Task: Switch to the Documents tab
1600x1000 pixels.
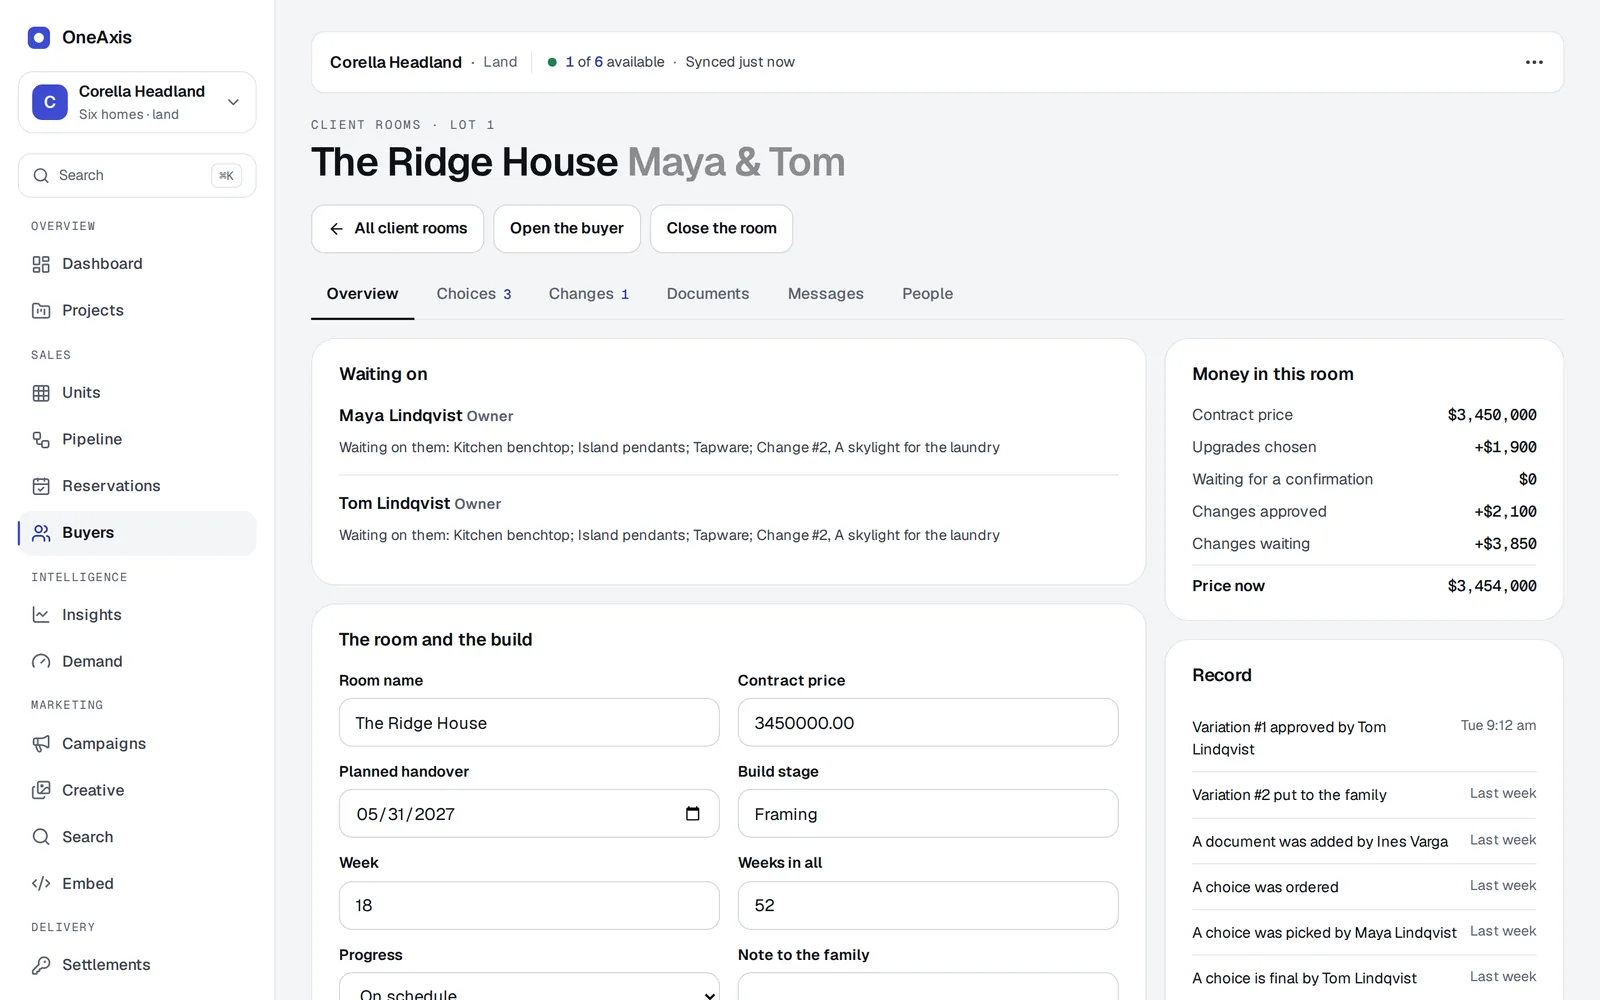Action: (708, 294)
